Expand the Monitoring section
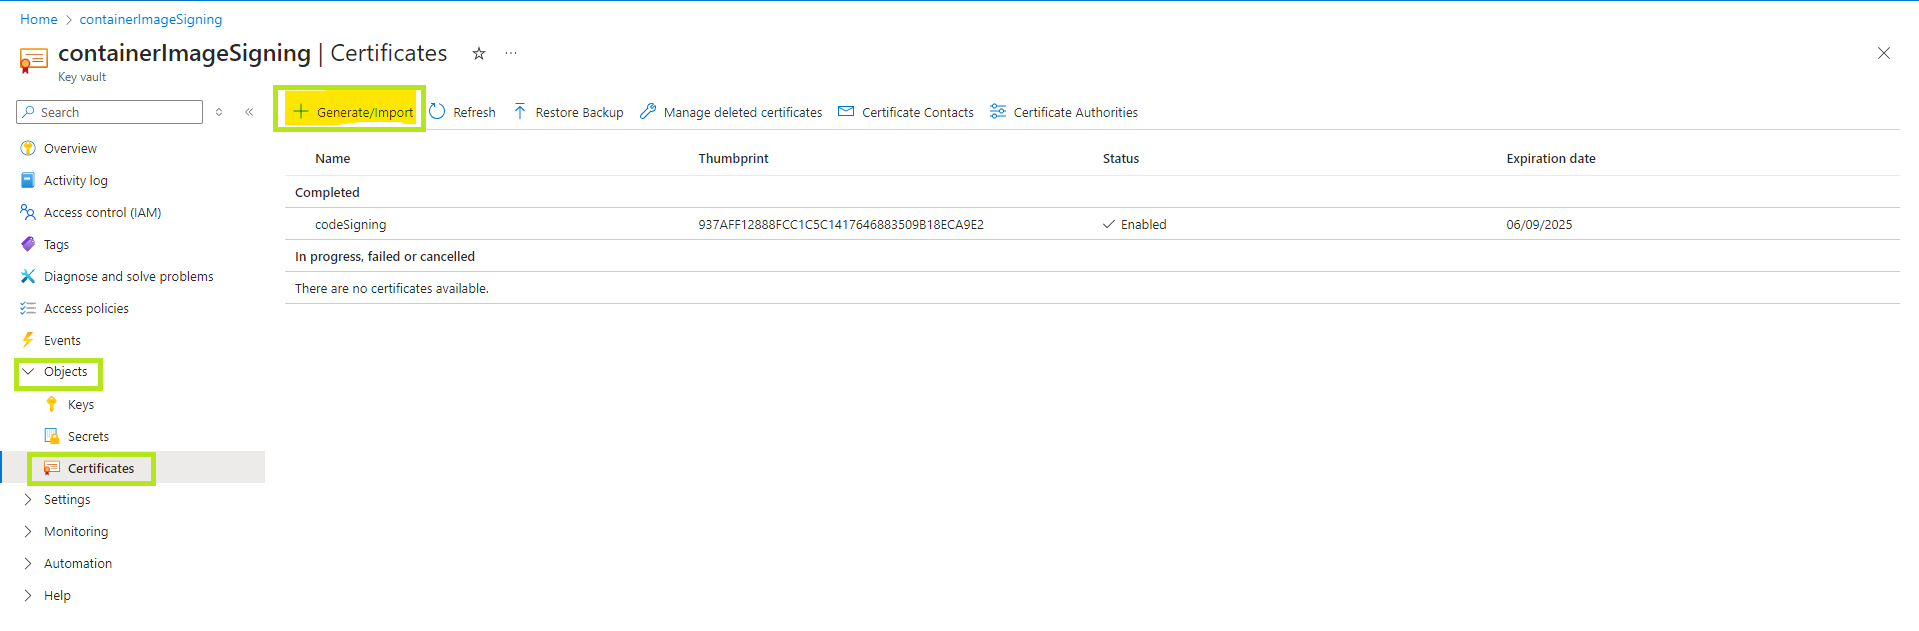Image resolution: width=1919 pixels, height=631 pixels. (28, 531)
